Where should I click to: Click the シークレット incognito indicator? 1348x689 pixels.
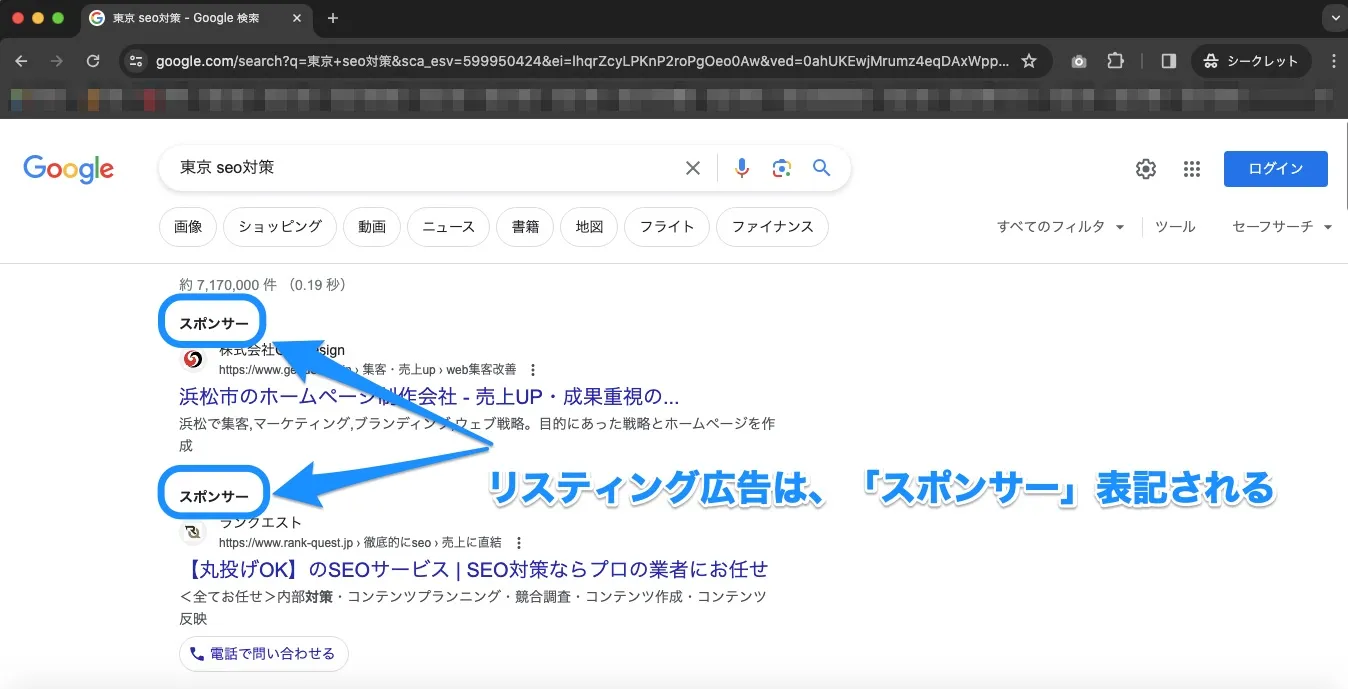click(x=1251, y=61)
